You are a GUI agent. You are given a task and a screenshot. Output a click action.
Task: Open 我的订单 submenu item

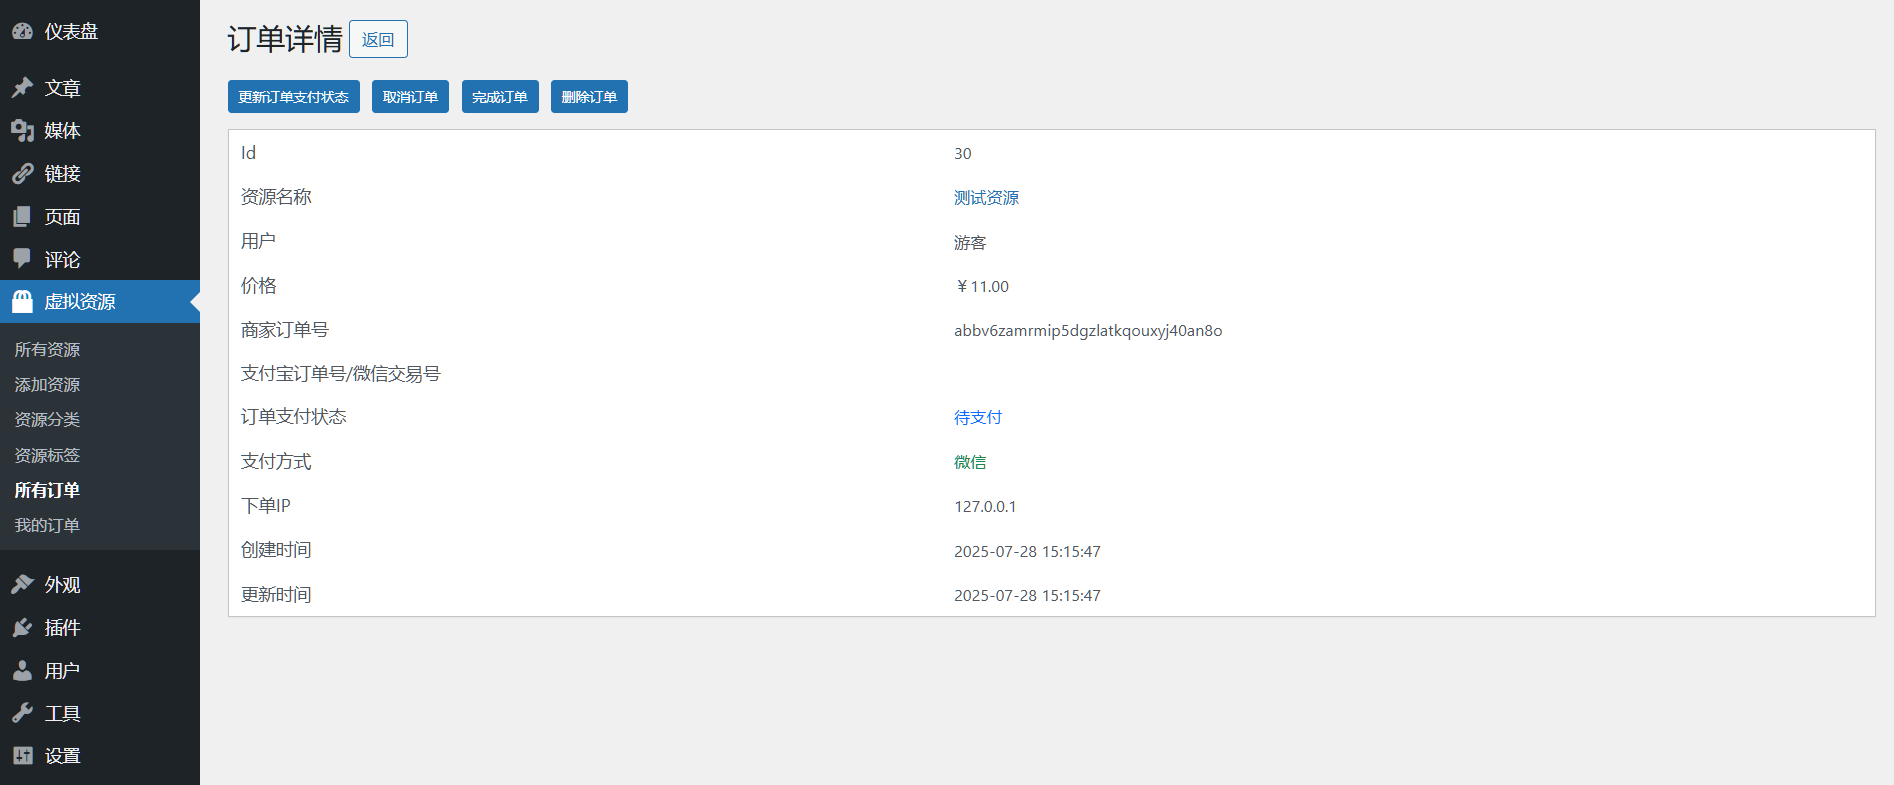click(x=47, y=526)
